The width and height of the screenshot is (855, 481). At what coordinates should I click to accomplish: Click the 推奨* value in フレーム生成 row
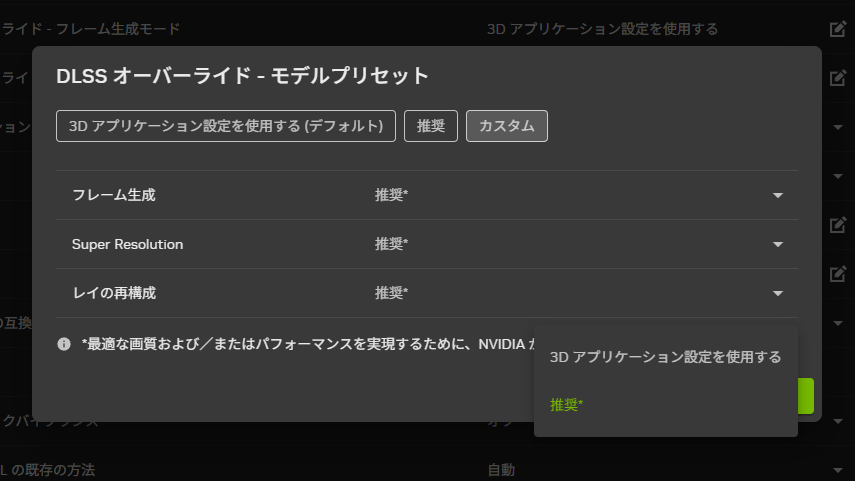(x=391, y=195)
